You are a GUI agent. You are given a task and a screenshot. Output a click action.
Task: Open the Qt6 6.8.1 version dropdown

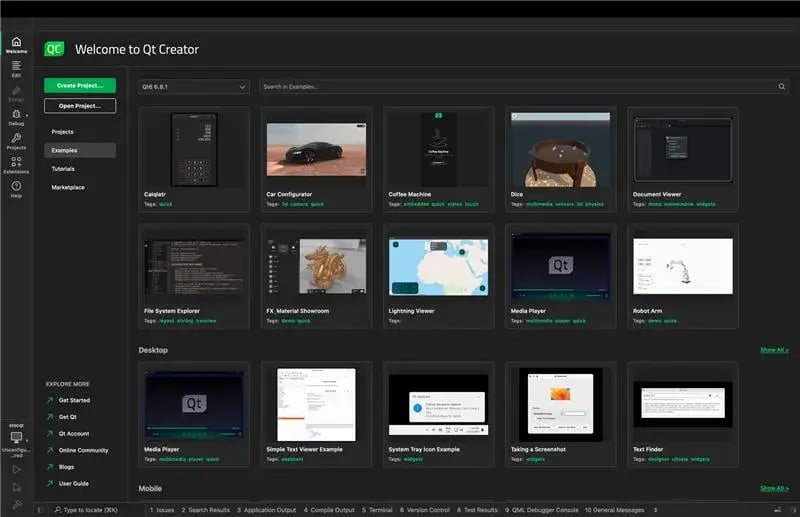194,87
